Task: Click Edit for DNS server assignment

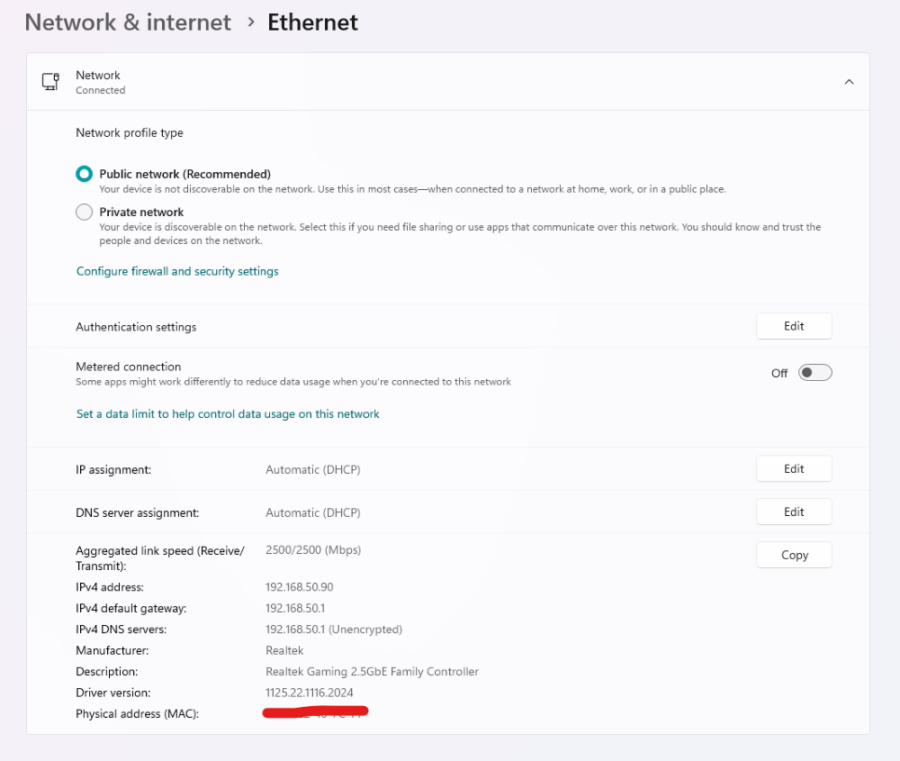Action: 794,512
